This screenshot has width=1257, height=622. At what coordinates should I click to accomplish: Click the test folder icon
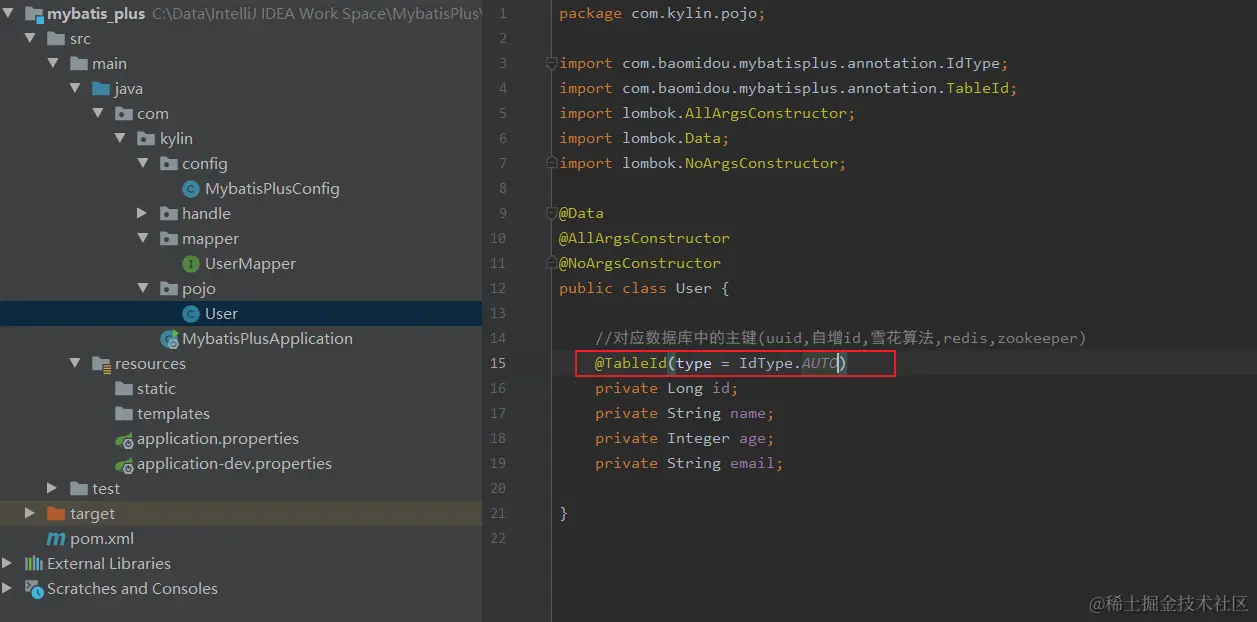tap(79, 489)
